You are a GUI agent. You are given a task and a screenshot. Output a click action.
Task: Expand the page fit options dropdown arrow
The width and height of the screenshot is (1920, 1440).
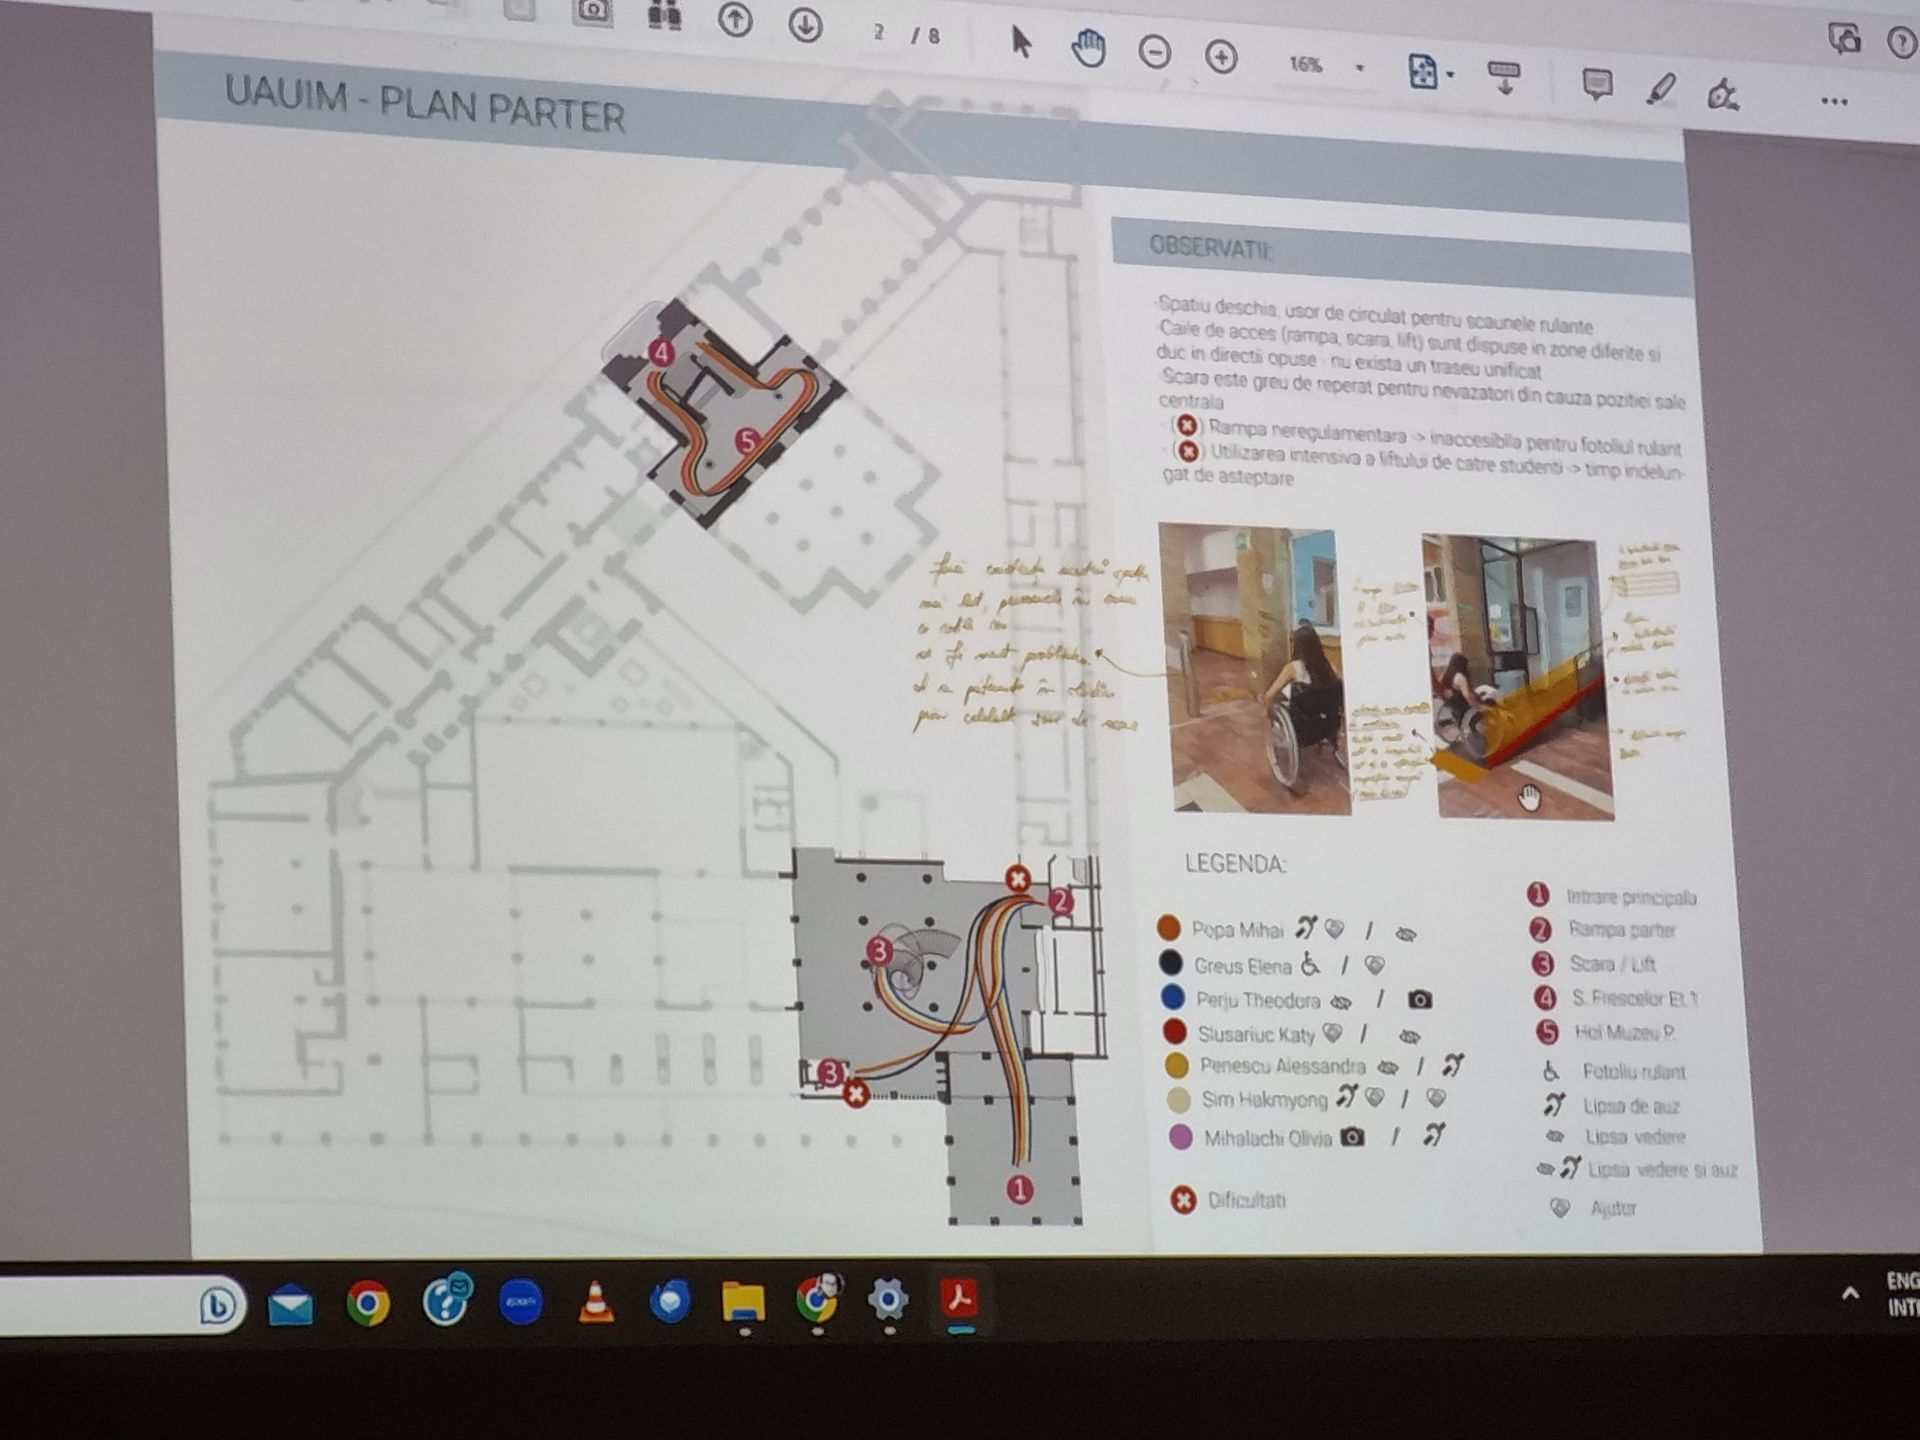click(1451, 75)
